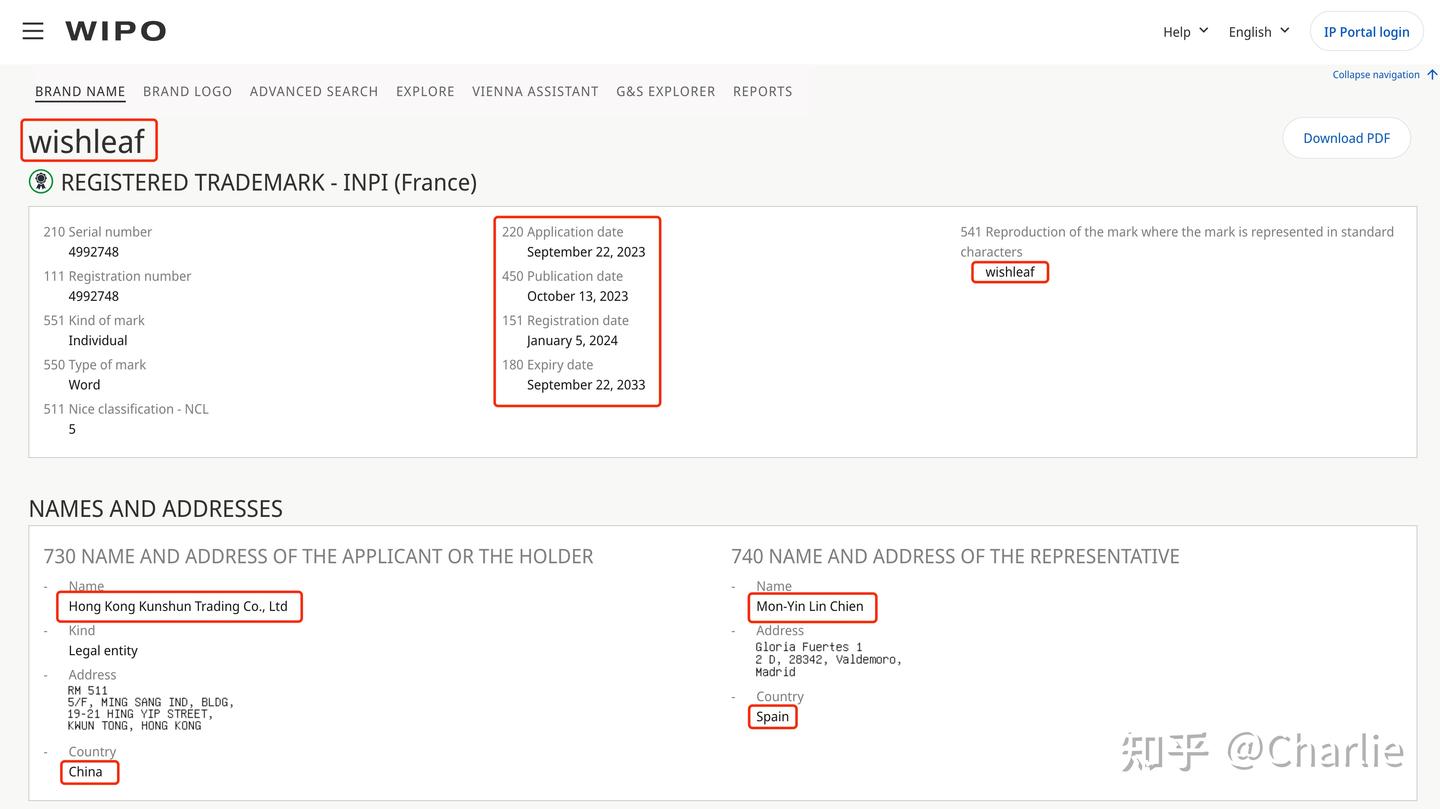Click the 511 Nice classification - NCL label
Image resolution: width=1440 pixels, height=809 pixels.
[126, 409]
